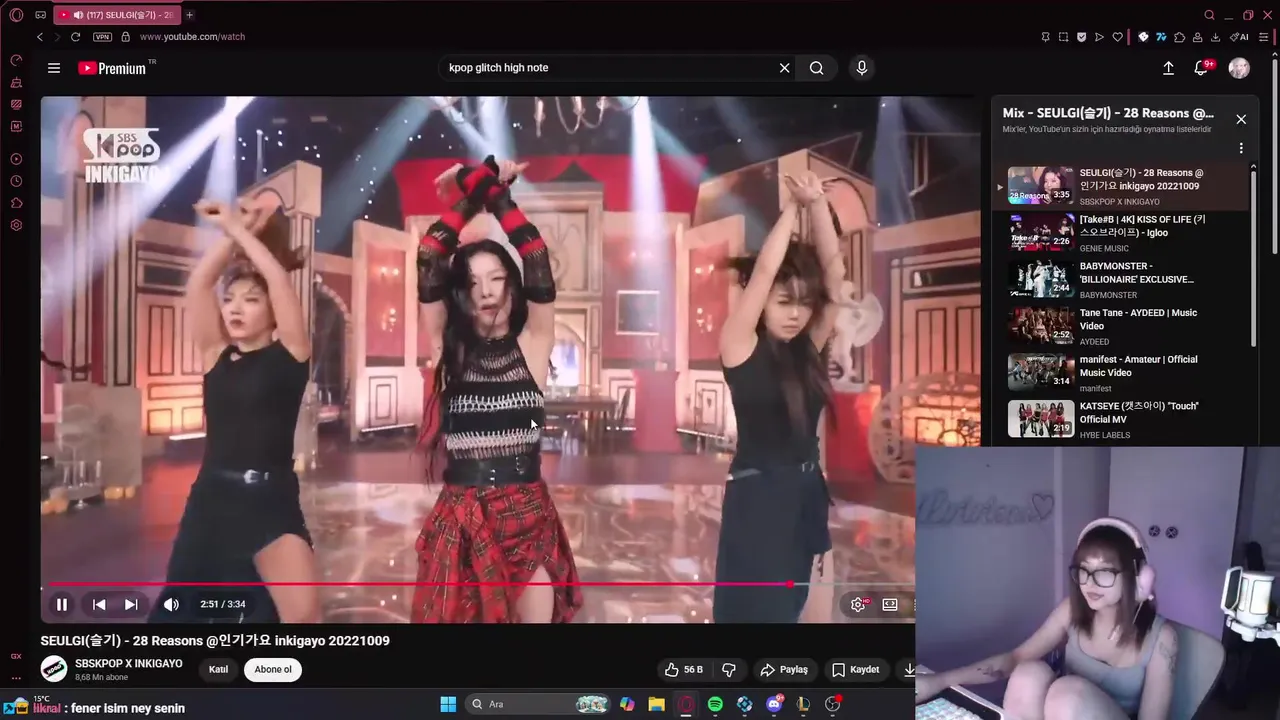Viewport: 1280px width, 720px height.
Task: Reload the current page
Action: coord(75,37)
